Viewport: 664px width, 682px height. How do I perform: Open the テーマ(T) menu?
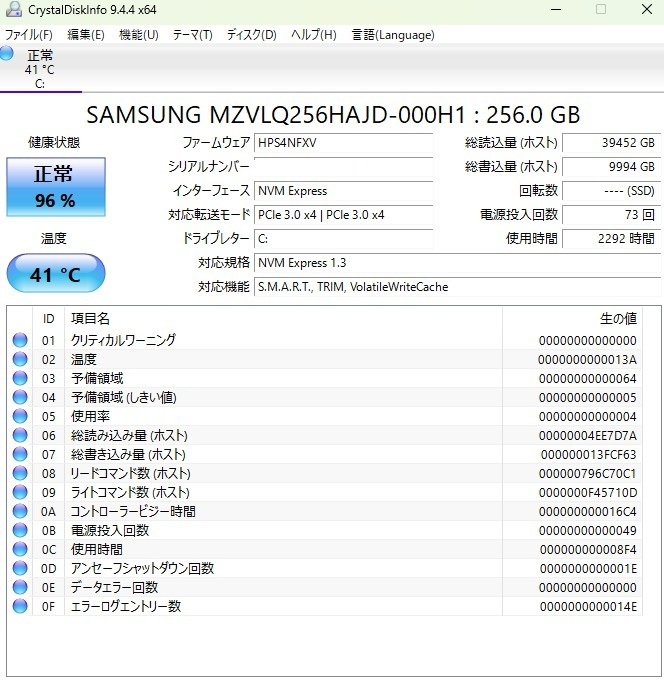tap(192, 35)
